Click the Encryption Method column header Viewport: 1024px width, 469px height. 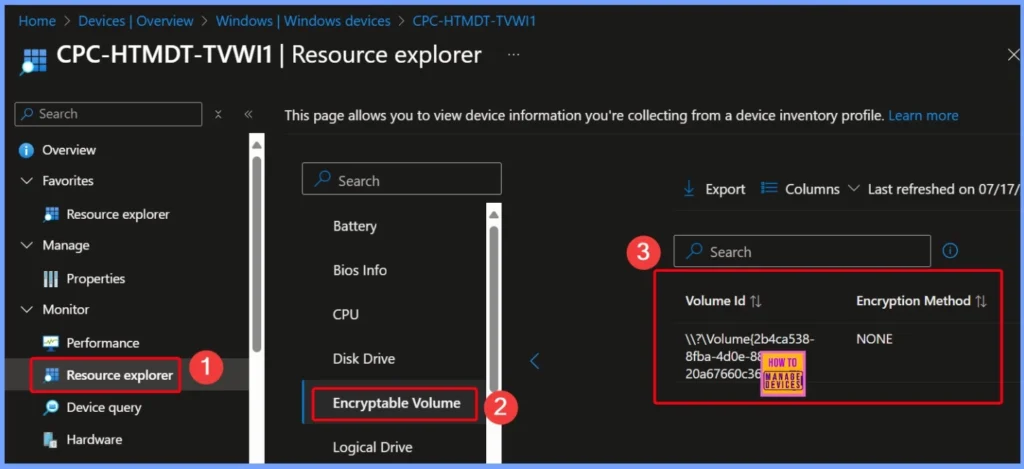click(x=913, y=301)
